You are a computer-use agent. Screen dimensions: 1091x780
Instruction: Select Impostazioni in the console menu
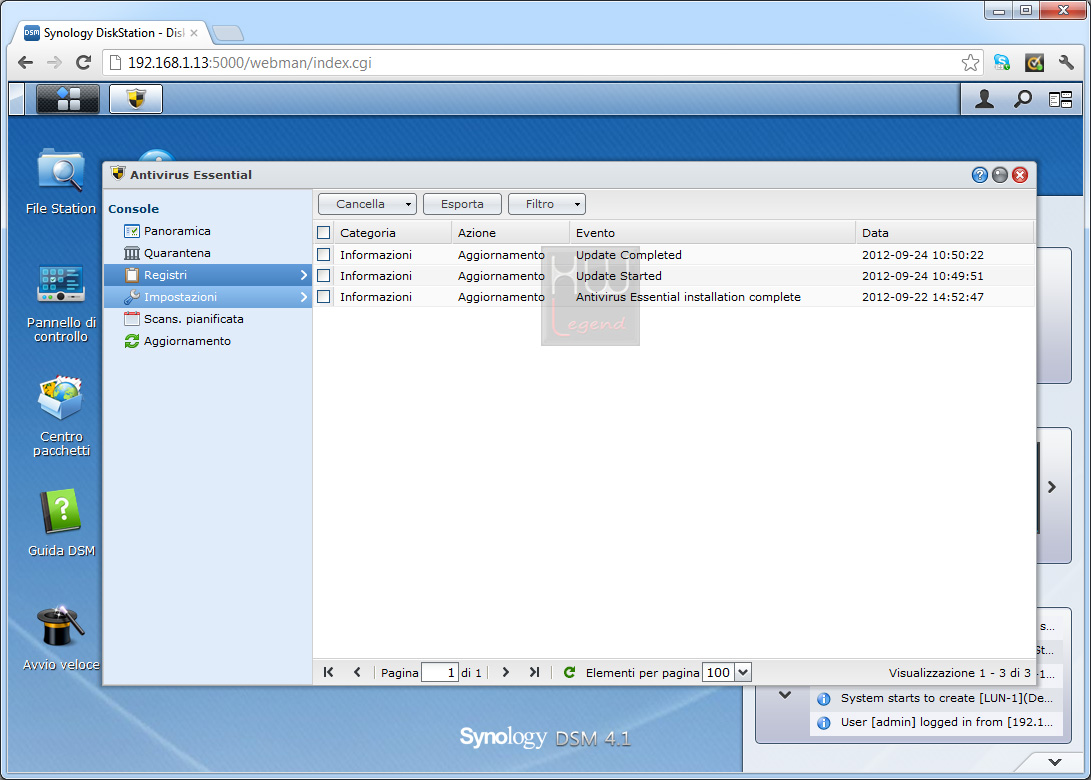[207, 297]
